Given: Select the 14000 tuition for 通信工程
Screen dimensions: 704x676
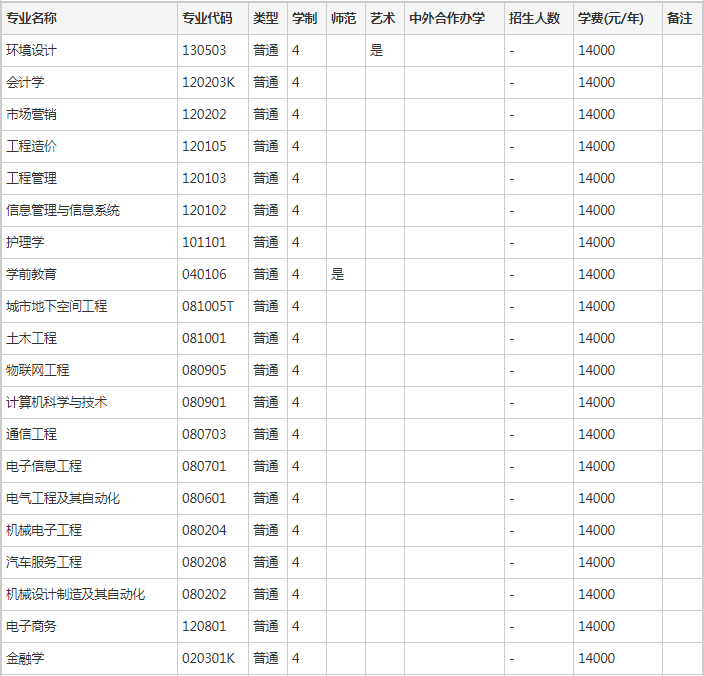Looking at the screenshot, I should pyautogui.click(x=596, y=434).
